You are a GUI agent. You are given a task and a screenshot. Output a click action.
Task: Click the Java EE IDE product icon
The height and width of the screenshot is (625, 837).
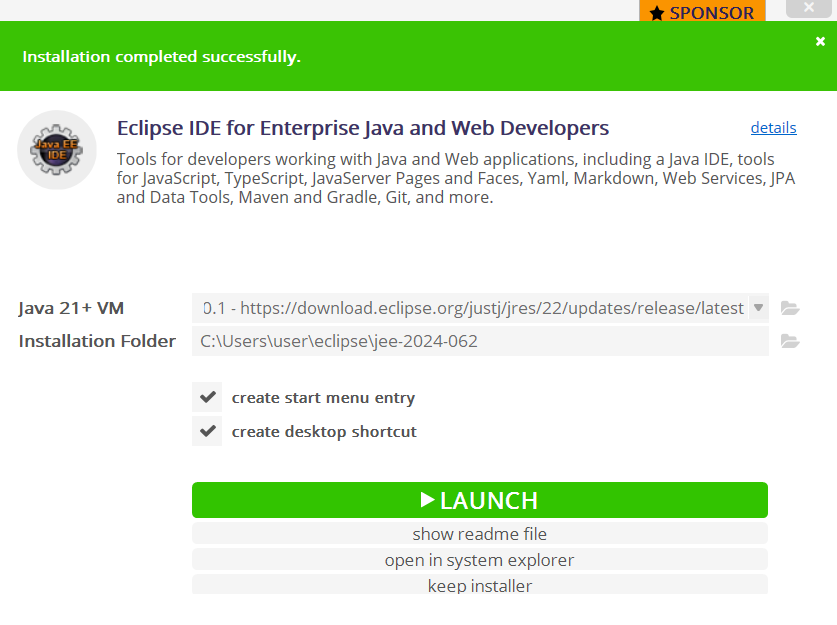[x=57, y=150]
